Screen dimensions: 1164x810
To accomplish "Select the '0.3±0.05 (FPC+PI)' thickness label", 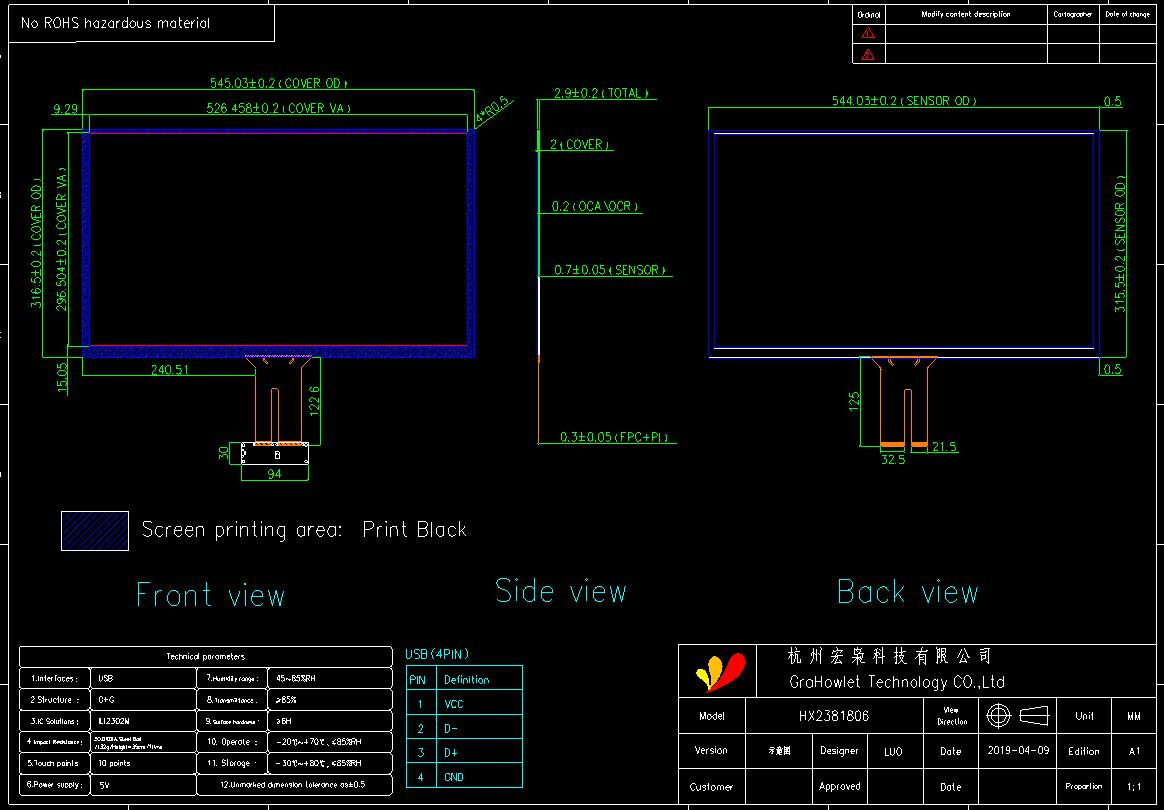I will point(614,437).
